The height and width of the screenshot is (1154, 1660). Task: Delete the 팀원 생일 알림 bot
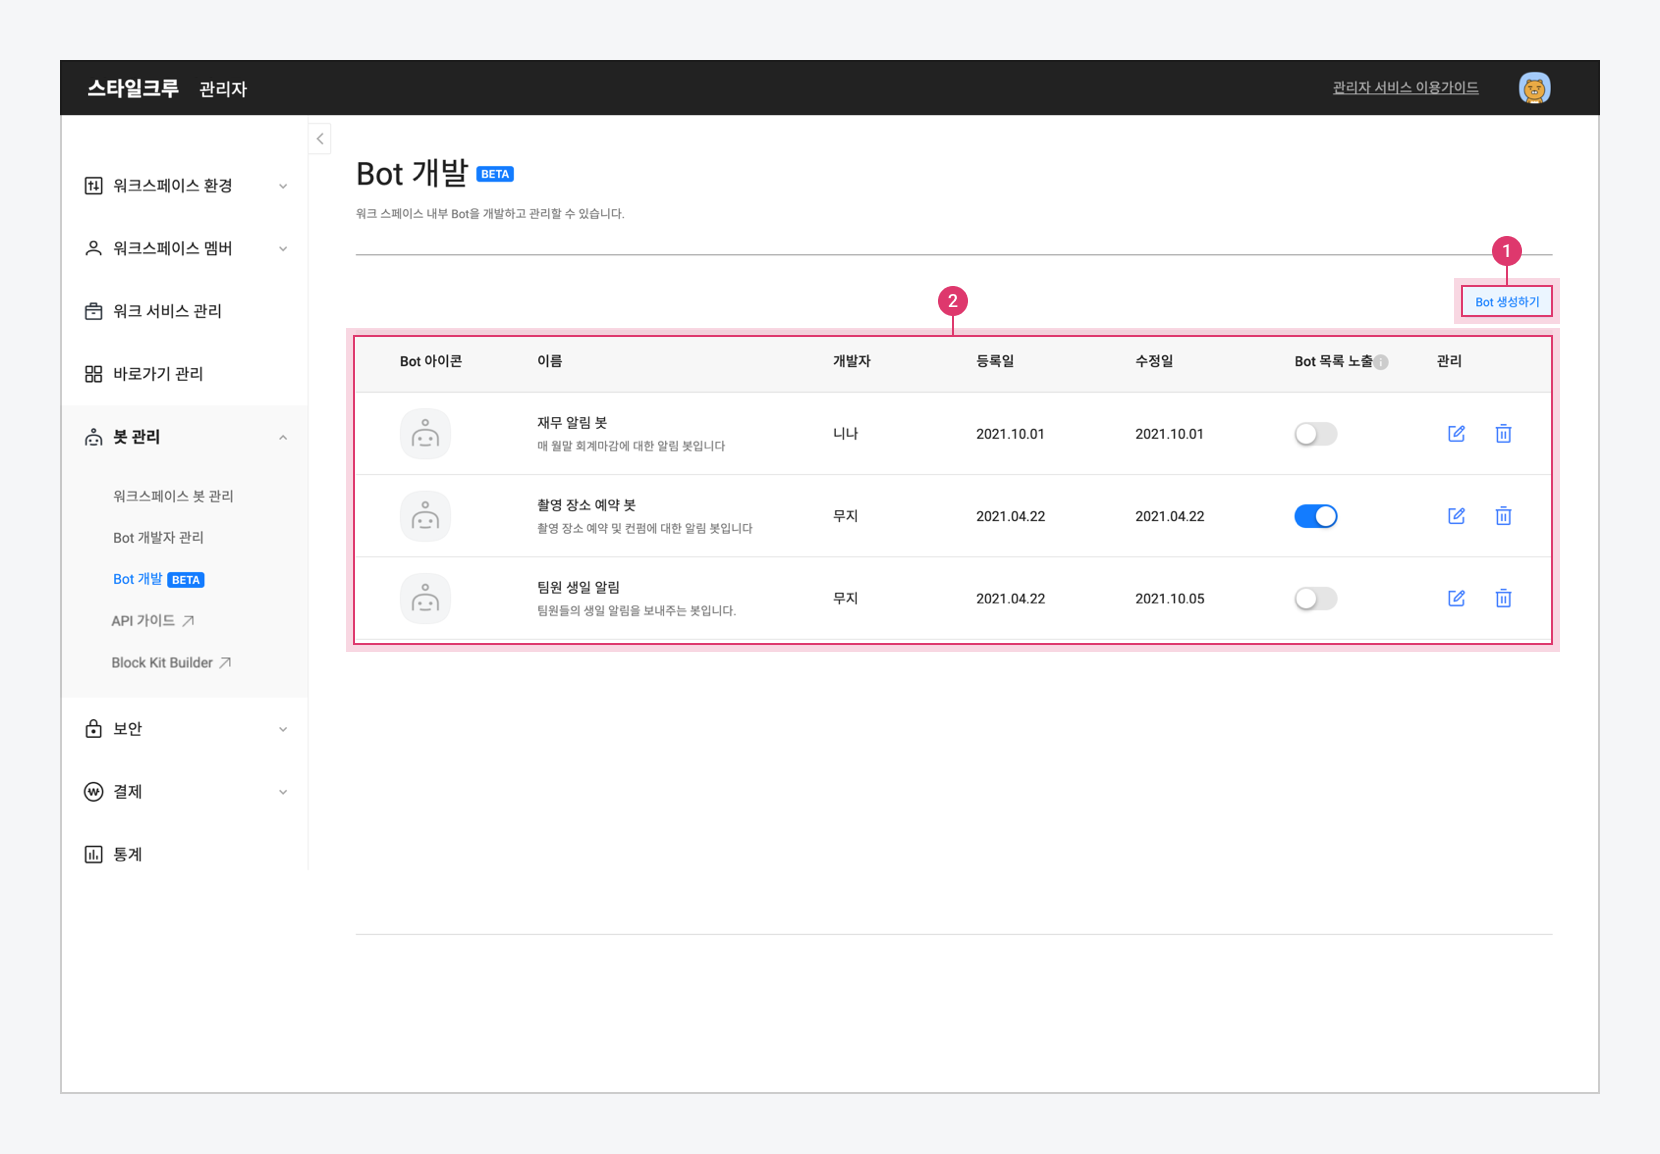pos(1503,598)
